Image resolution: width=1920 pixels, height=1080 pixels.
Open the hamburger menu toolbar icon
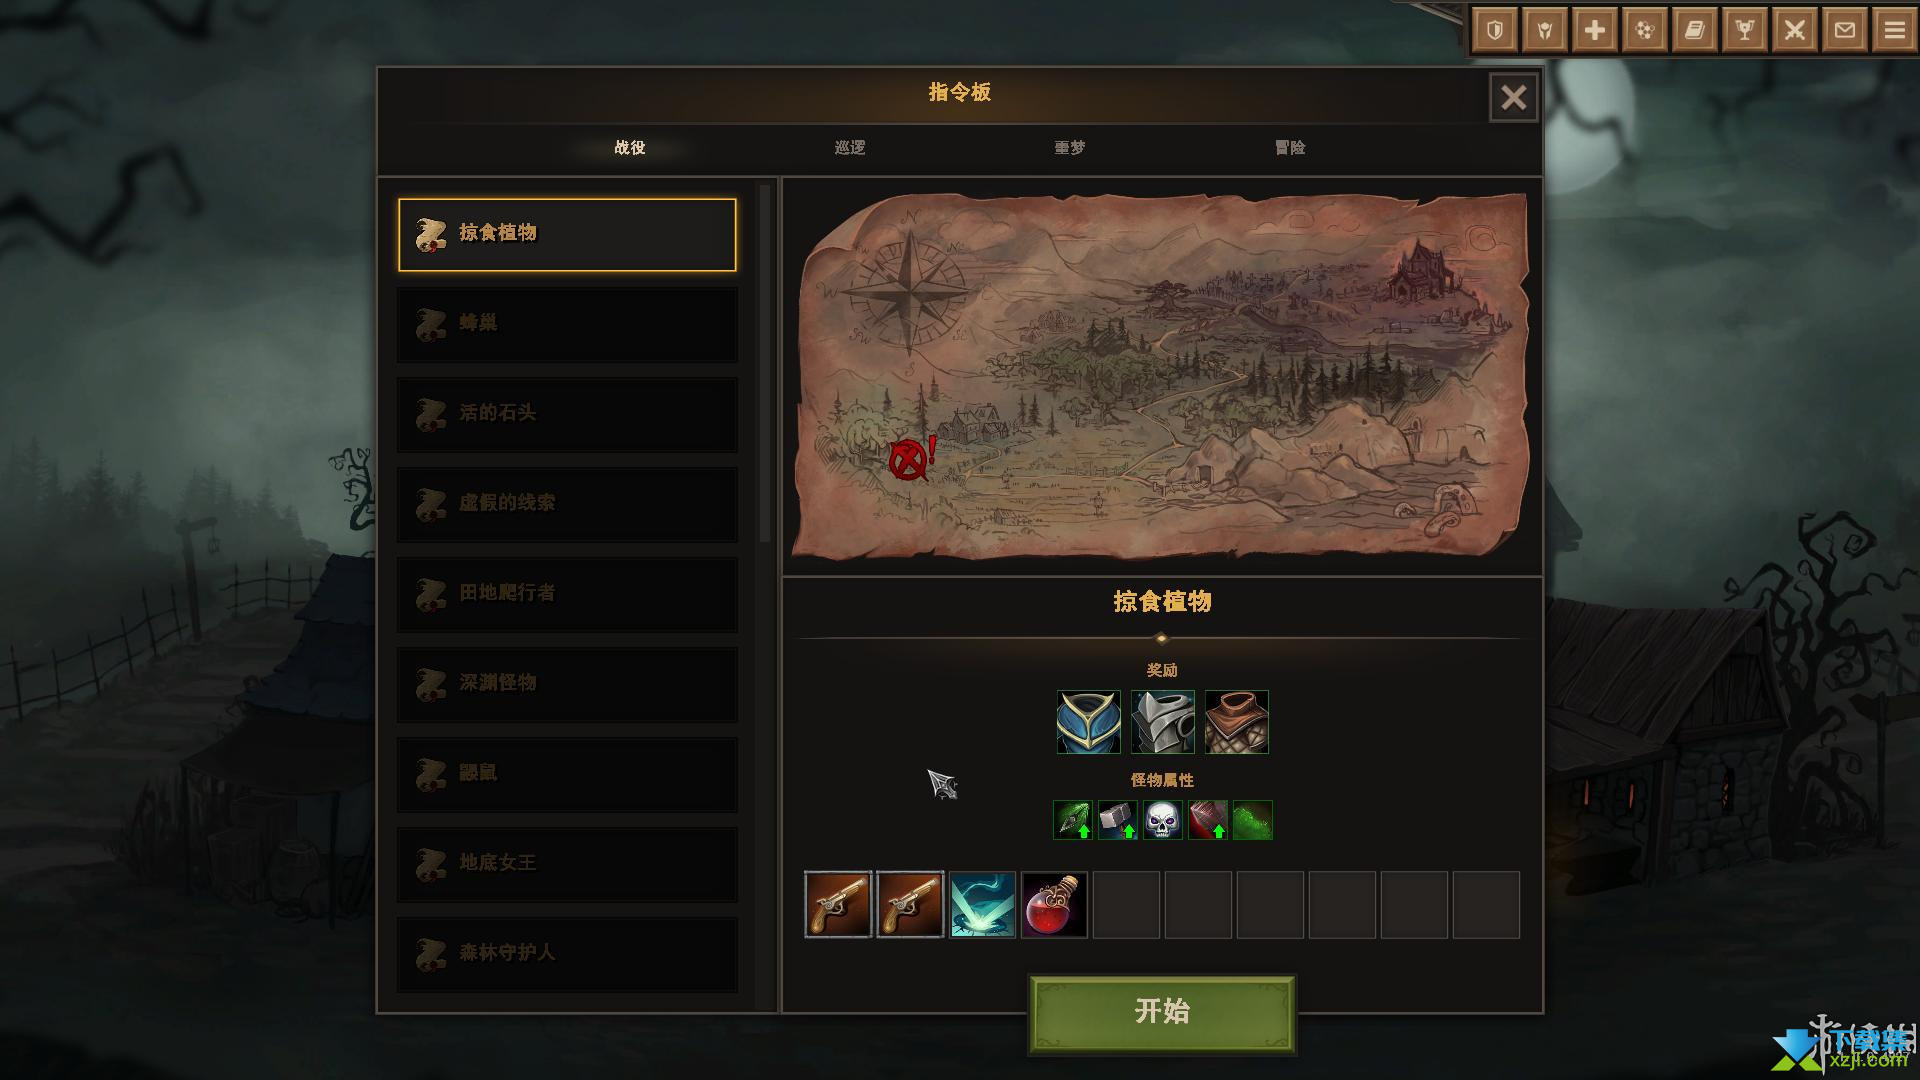tap(1895, 30)
